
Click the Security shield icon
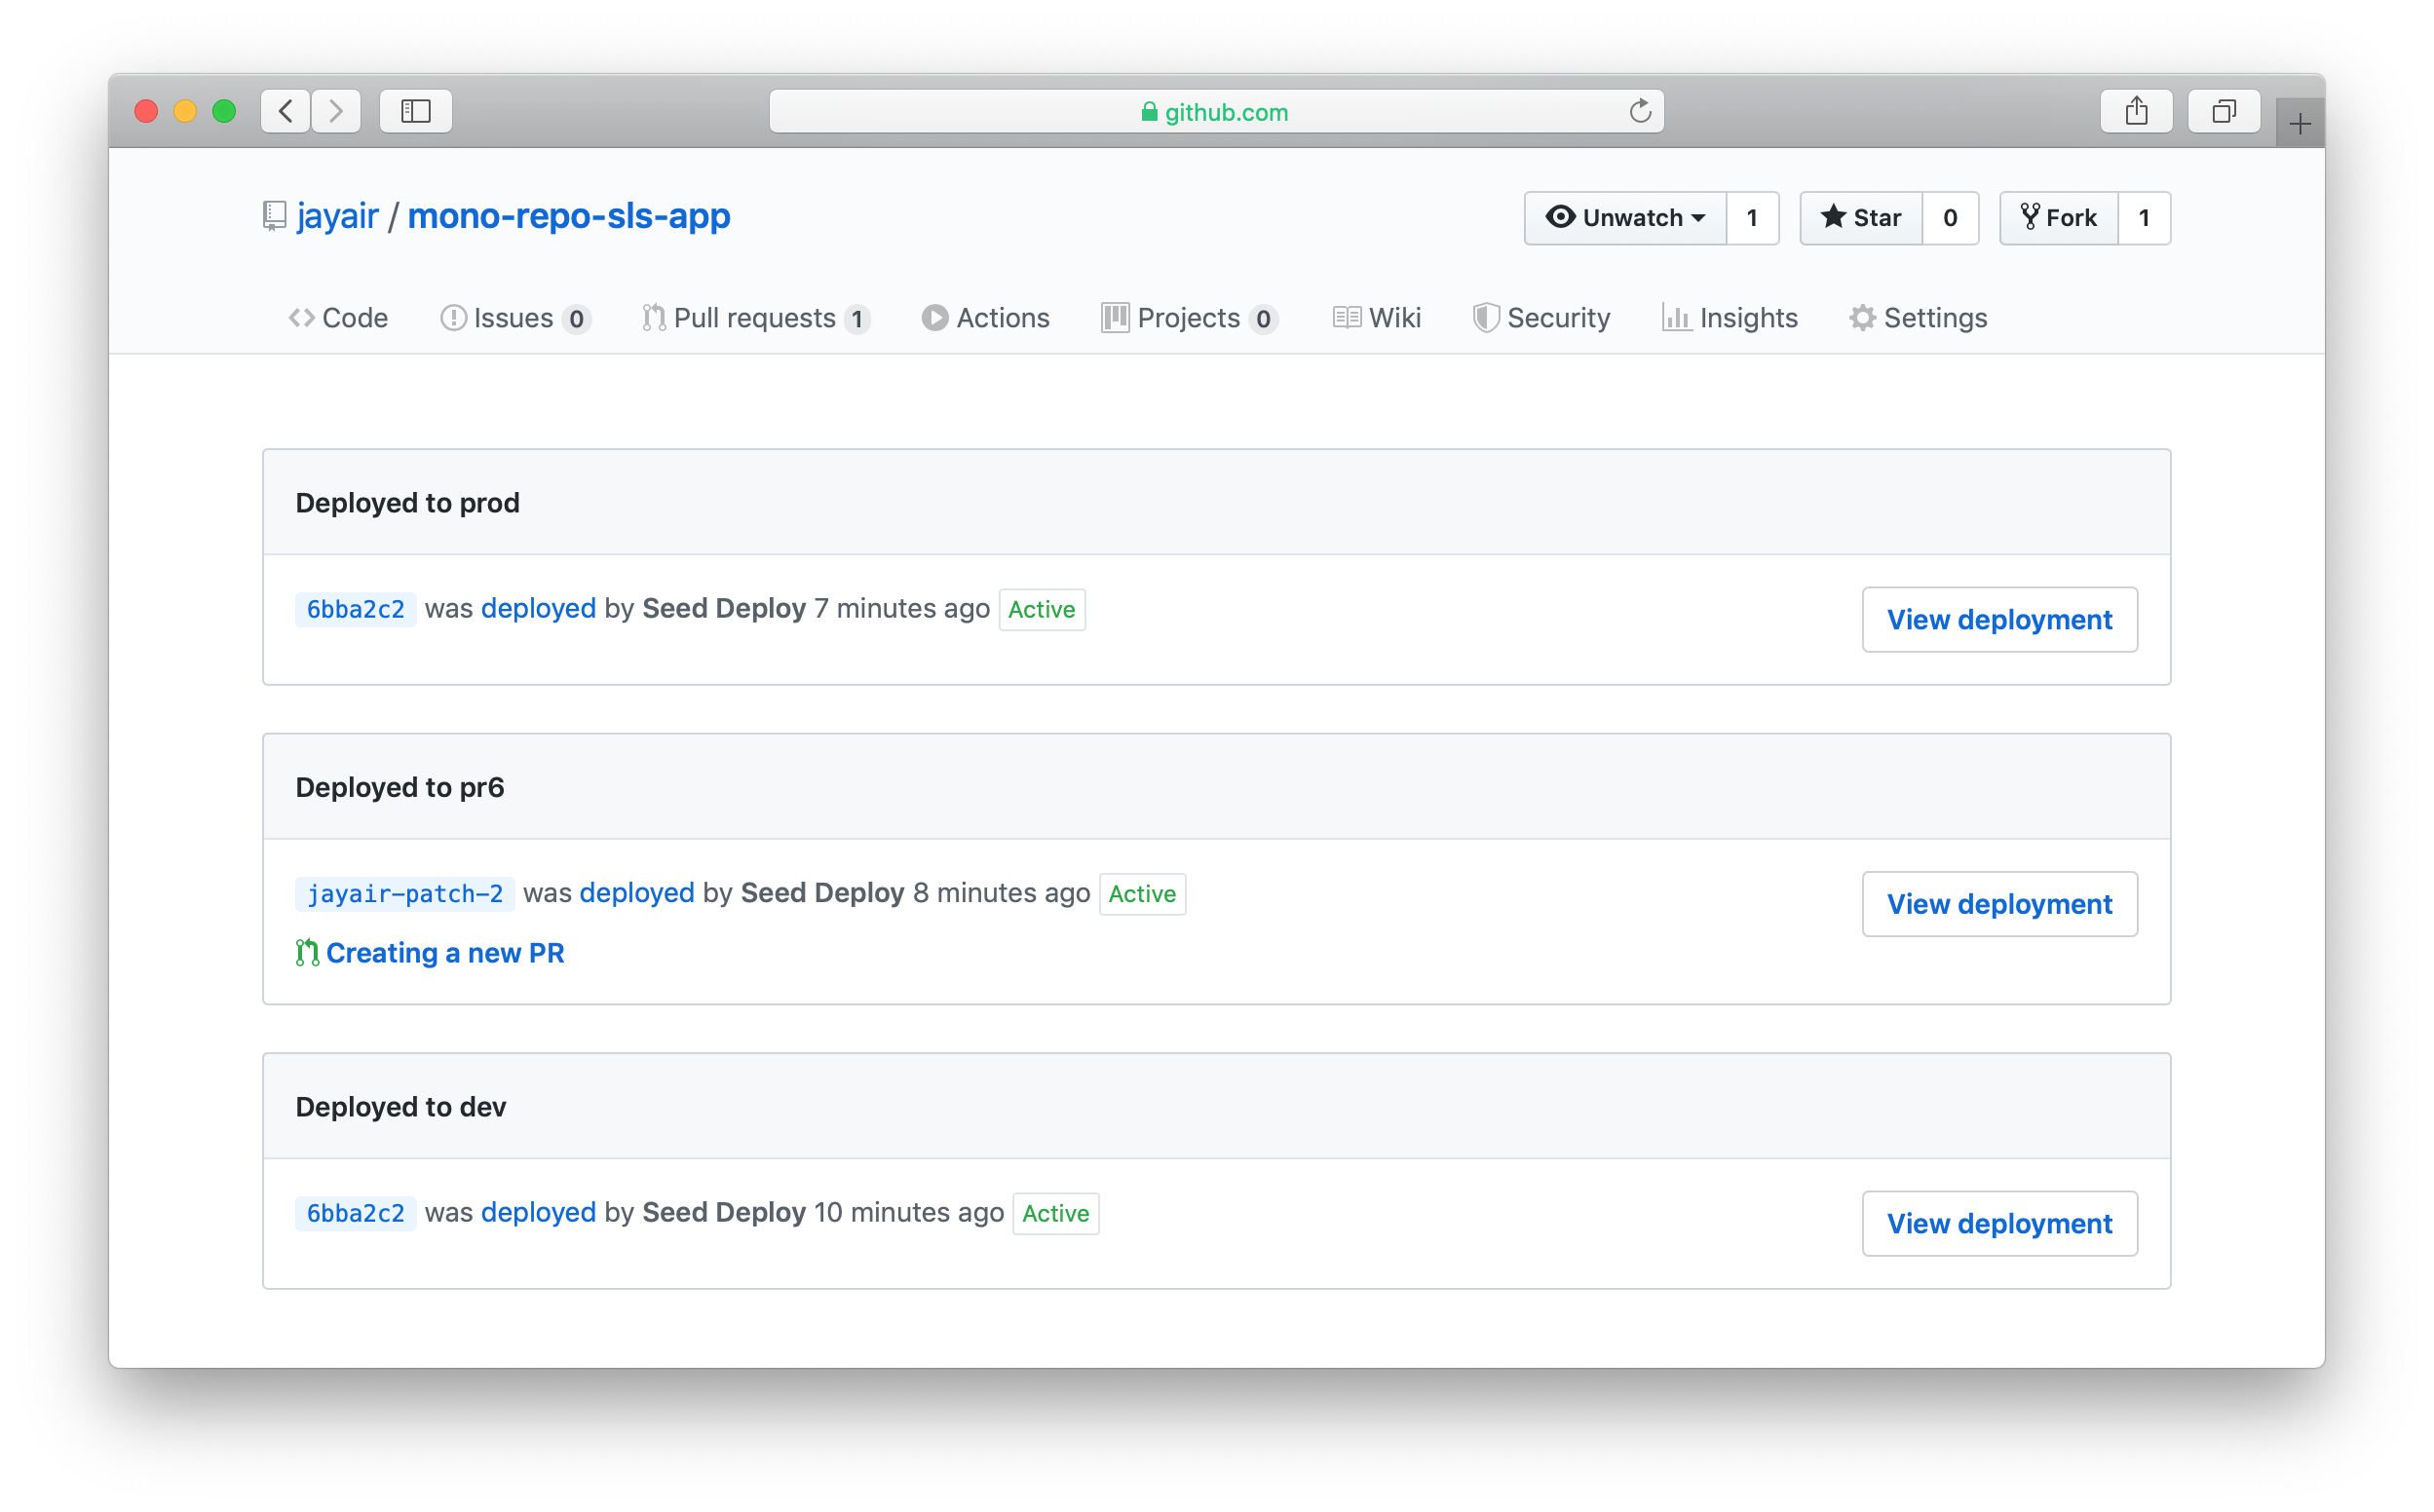[1486, 317]
